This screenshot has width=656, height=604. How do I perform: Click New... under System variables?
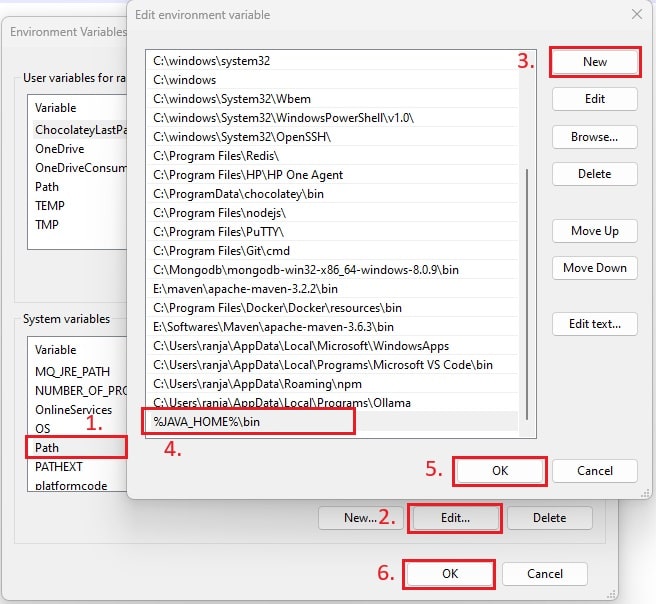coord(360,518)
